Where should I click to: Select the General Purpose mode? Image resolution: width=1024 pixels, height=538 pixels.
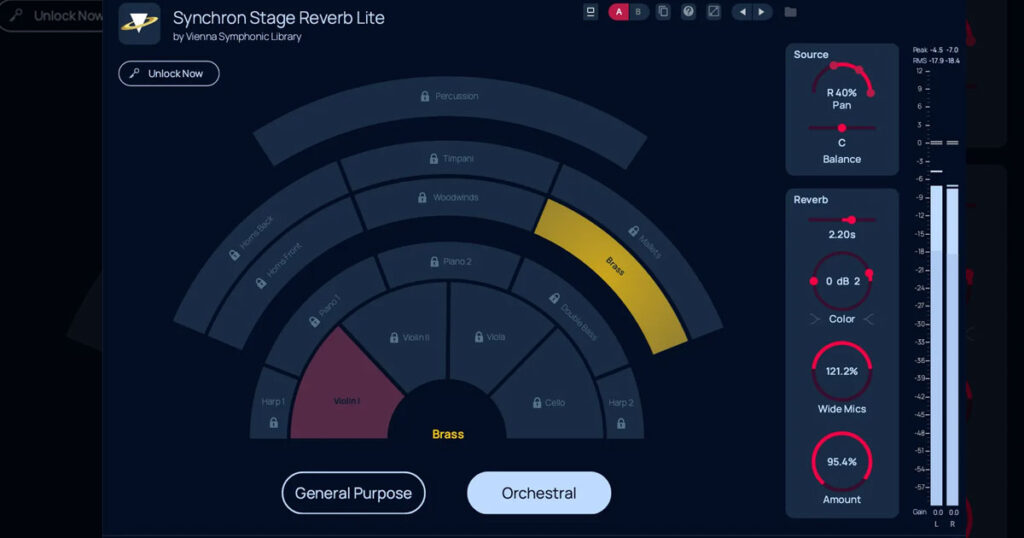[x=353, y=493]
